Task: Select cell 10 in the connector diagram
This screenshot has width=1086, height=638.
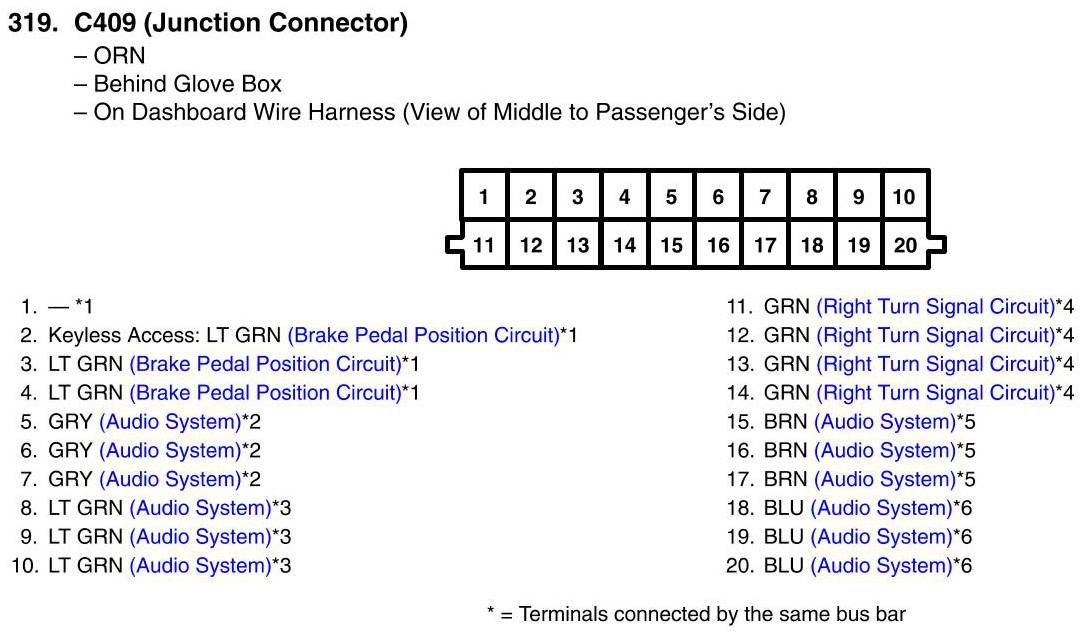Action: tap(904, 197)
